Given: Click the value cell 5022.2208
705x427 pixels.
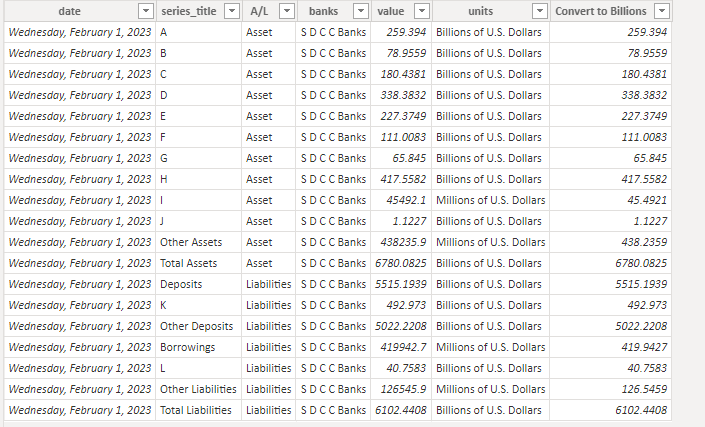Looking at the screenshot, I should point(401,326).
